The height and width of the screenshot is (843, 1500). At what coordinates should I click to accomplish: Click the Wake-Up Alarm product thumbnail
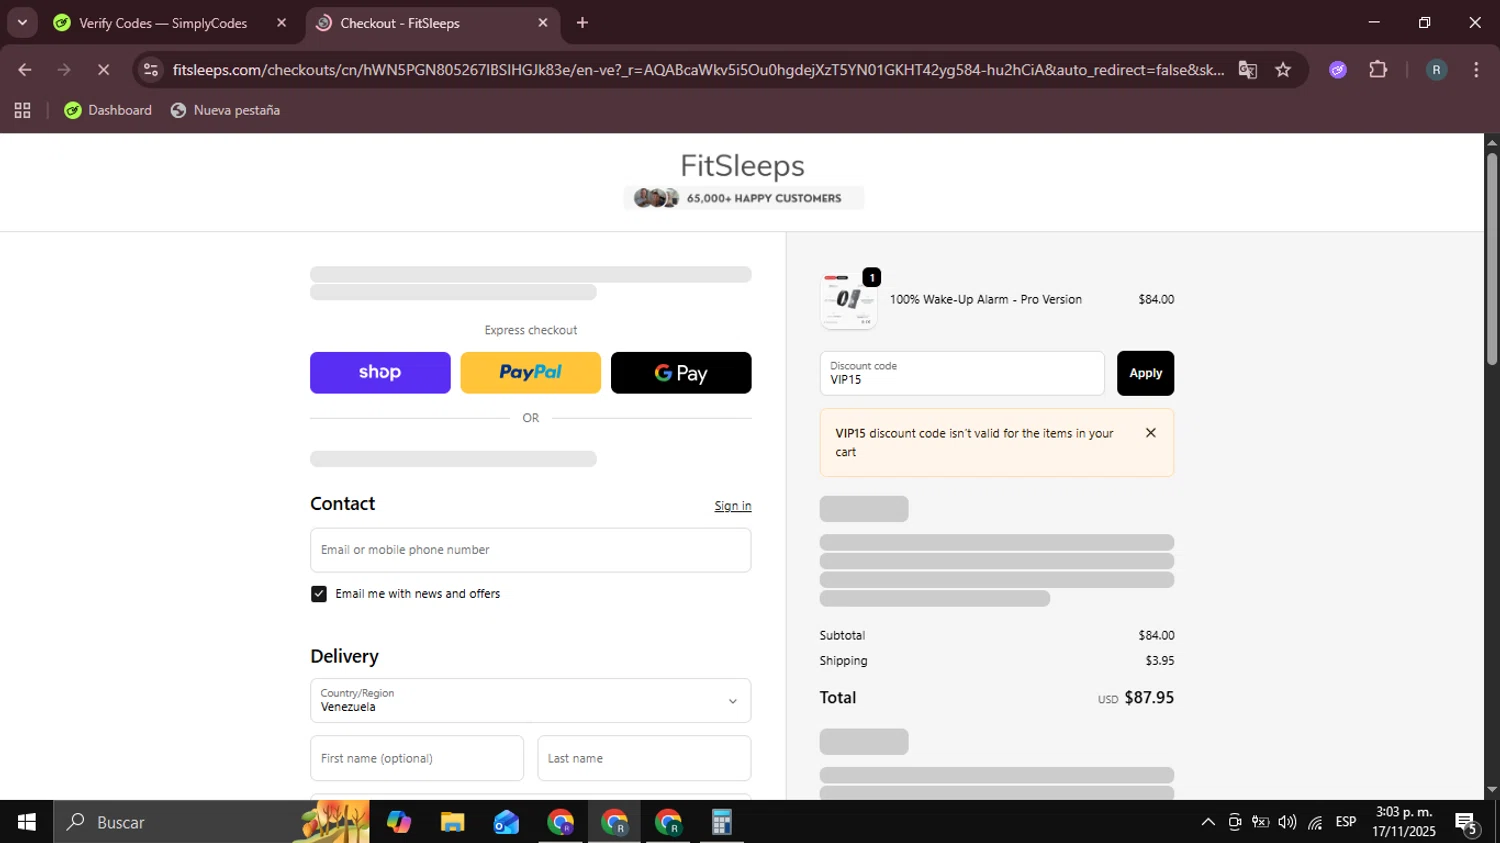point(848,300)
